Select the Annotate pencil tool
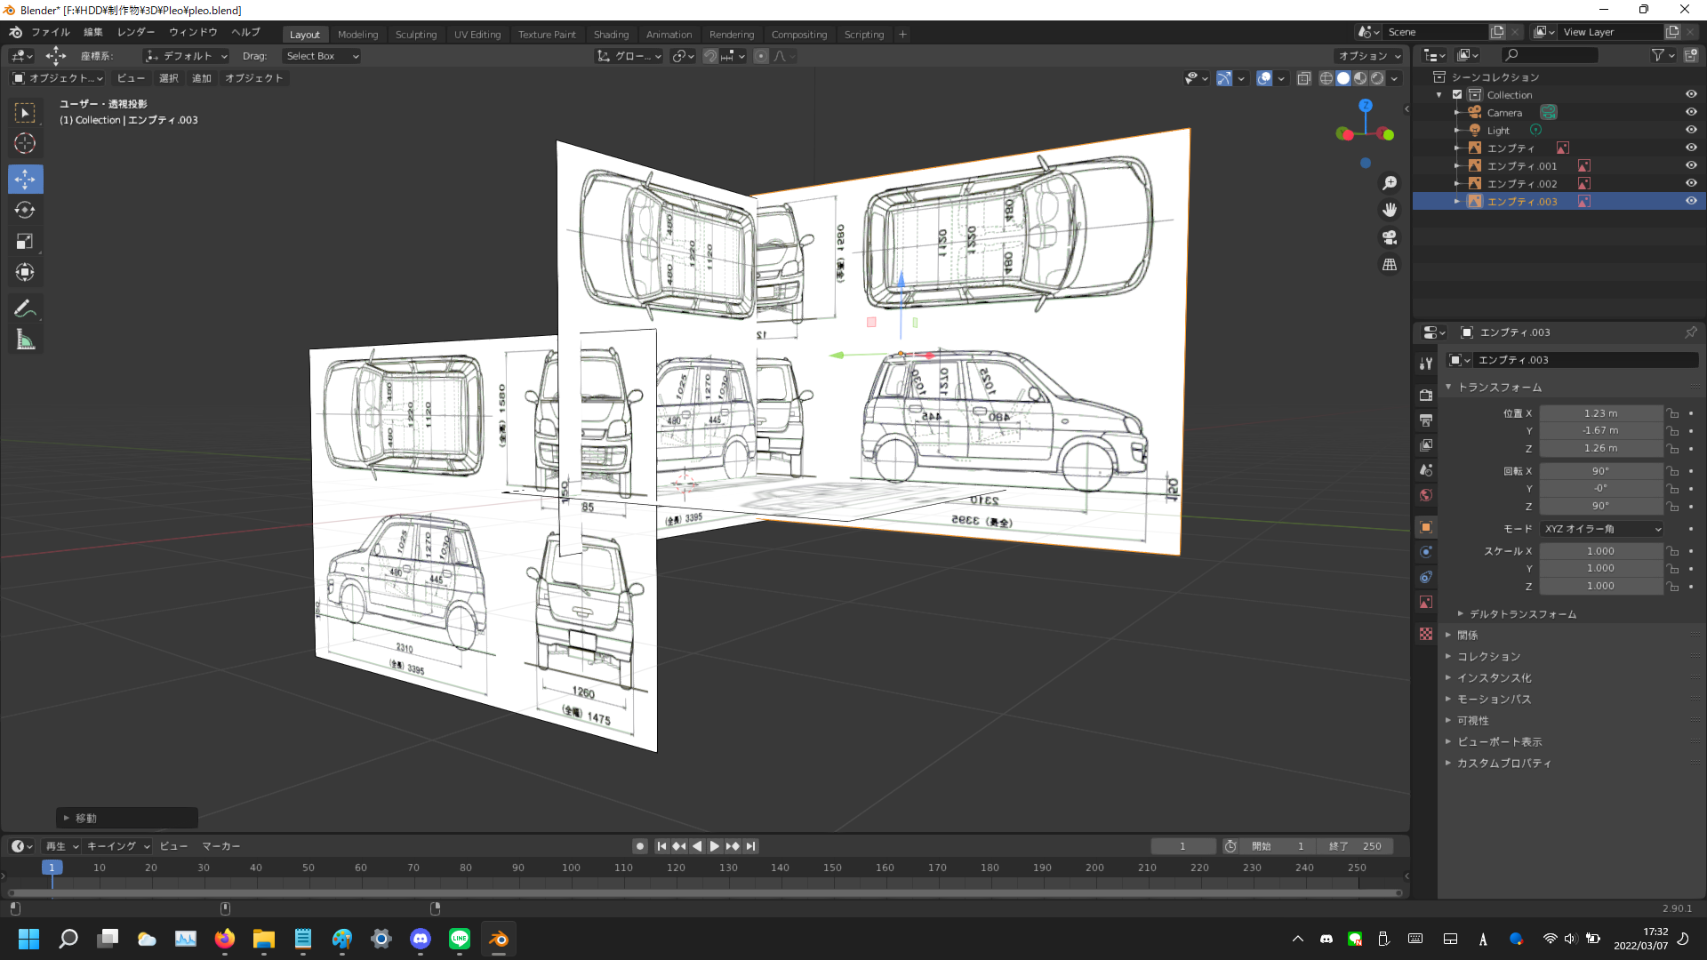The width and height of the screenshot is (1707, 960). click(x=25, y=309)
